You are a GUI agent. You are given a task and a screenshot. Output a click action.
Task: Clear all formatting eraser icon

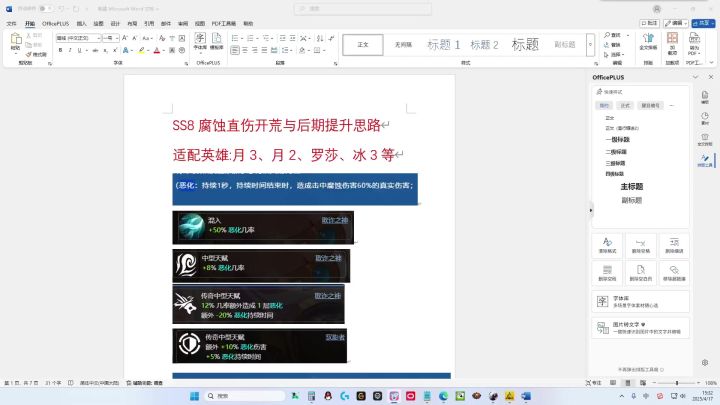[162, 38]
